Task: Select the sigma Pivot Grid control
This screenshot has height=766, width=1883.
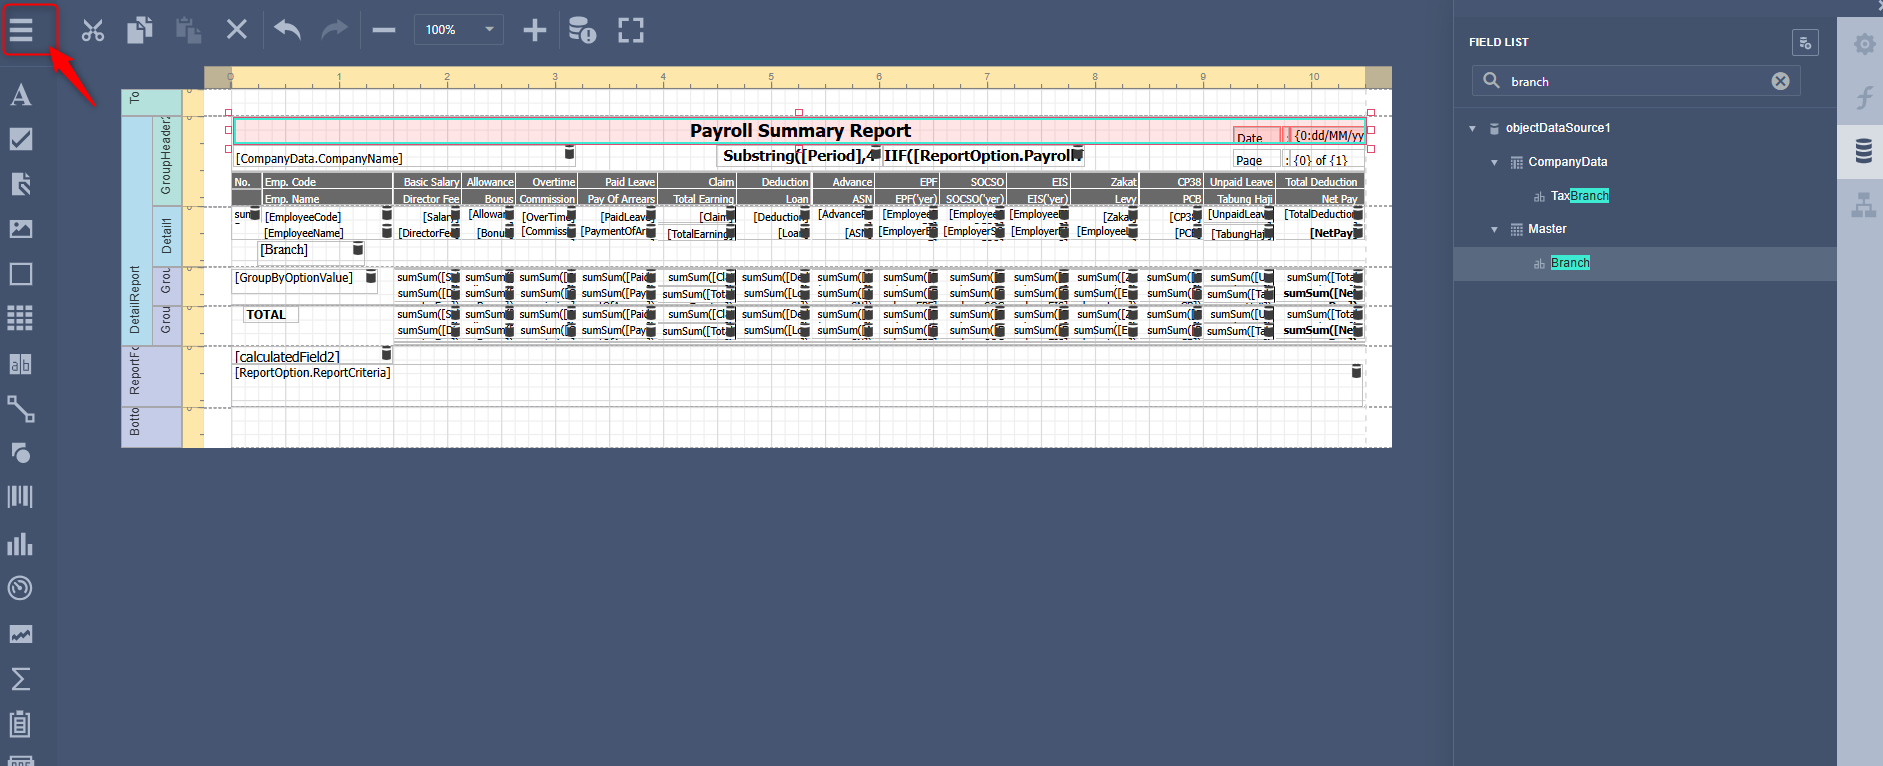Action: 20,679
